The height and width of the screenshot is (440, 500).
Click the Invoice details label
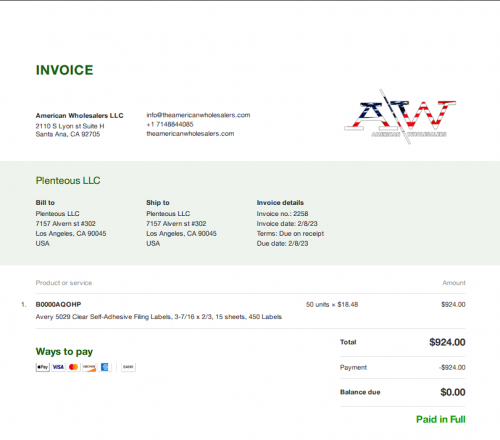pyautogui.click(x=280, y=203)
